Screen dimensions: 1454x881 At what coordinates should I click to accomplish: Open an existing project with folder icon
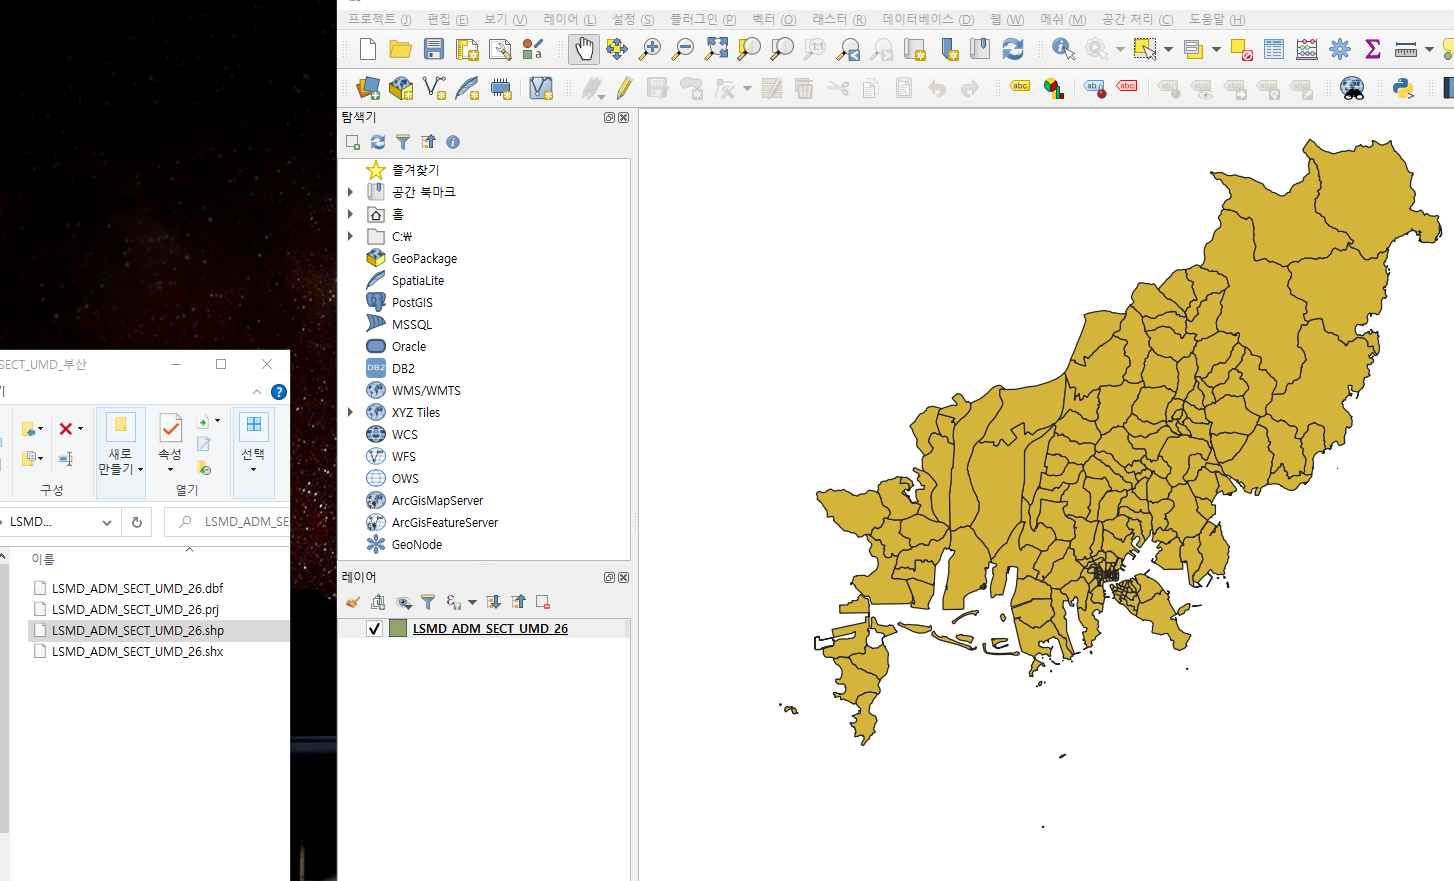pos(400,49)
